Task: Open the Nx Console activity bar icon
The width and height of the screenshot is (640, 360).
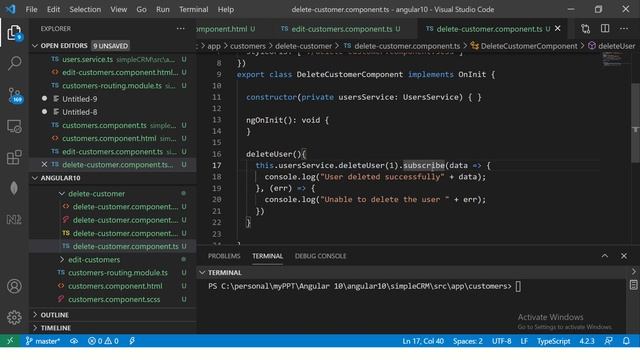Action: 14,220
